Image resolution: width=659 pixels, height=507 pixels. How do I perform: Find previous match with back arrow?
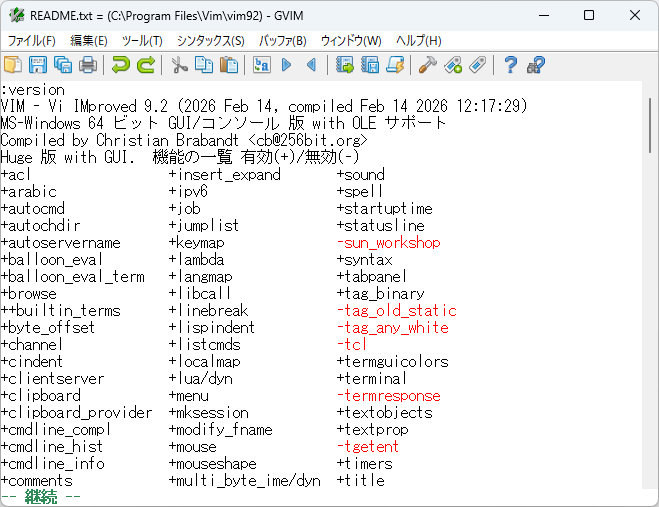311,65
